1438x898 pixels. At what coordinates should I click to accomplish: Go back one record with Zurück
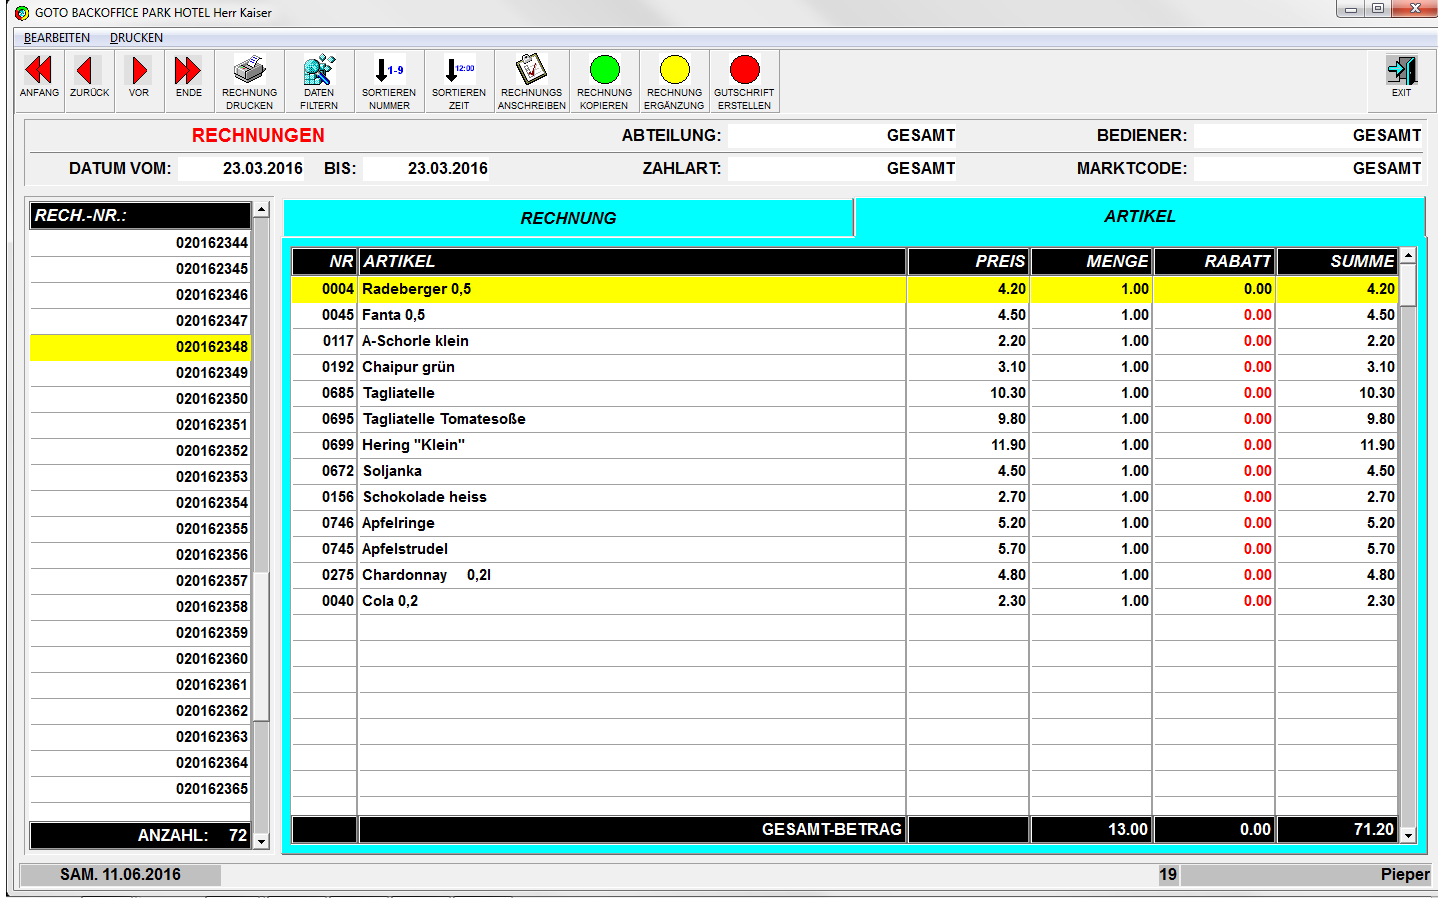[x=89, y=79]
